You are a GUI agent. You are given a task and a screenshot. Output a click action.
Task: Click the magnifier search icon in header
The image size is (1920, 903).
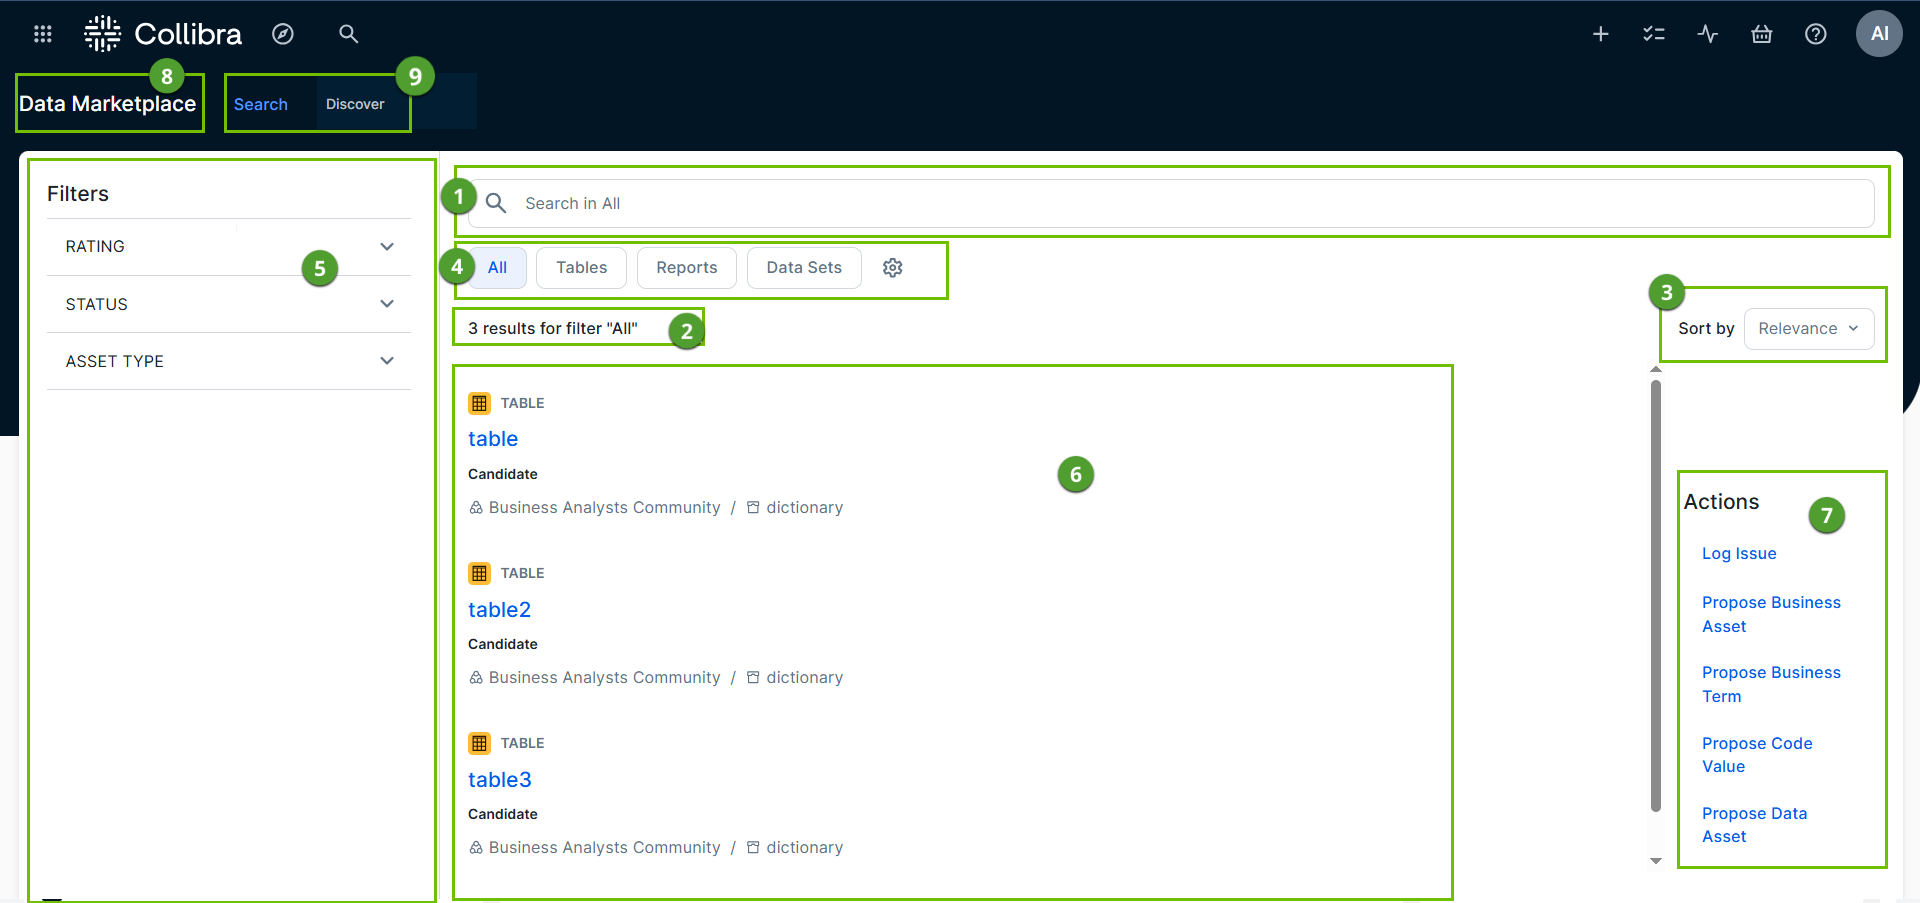348,34
